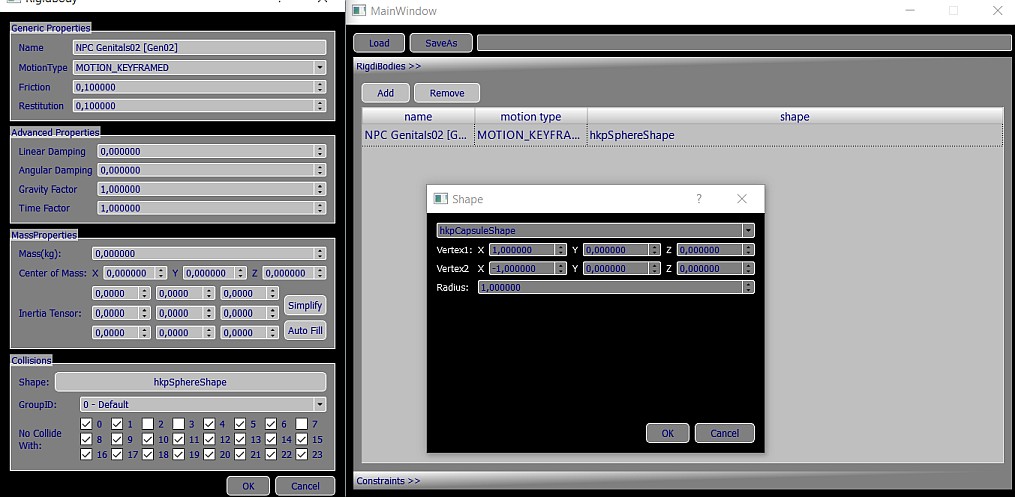
Task: Click the file path field beside SaveAs
Action: click(x=743, y=43)
